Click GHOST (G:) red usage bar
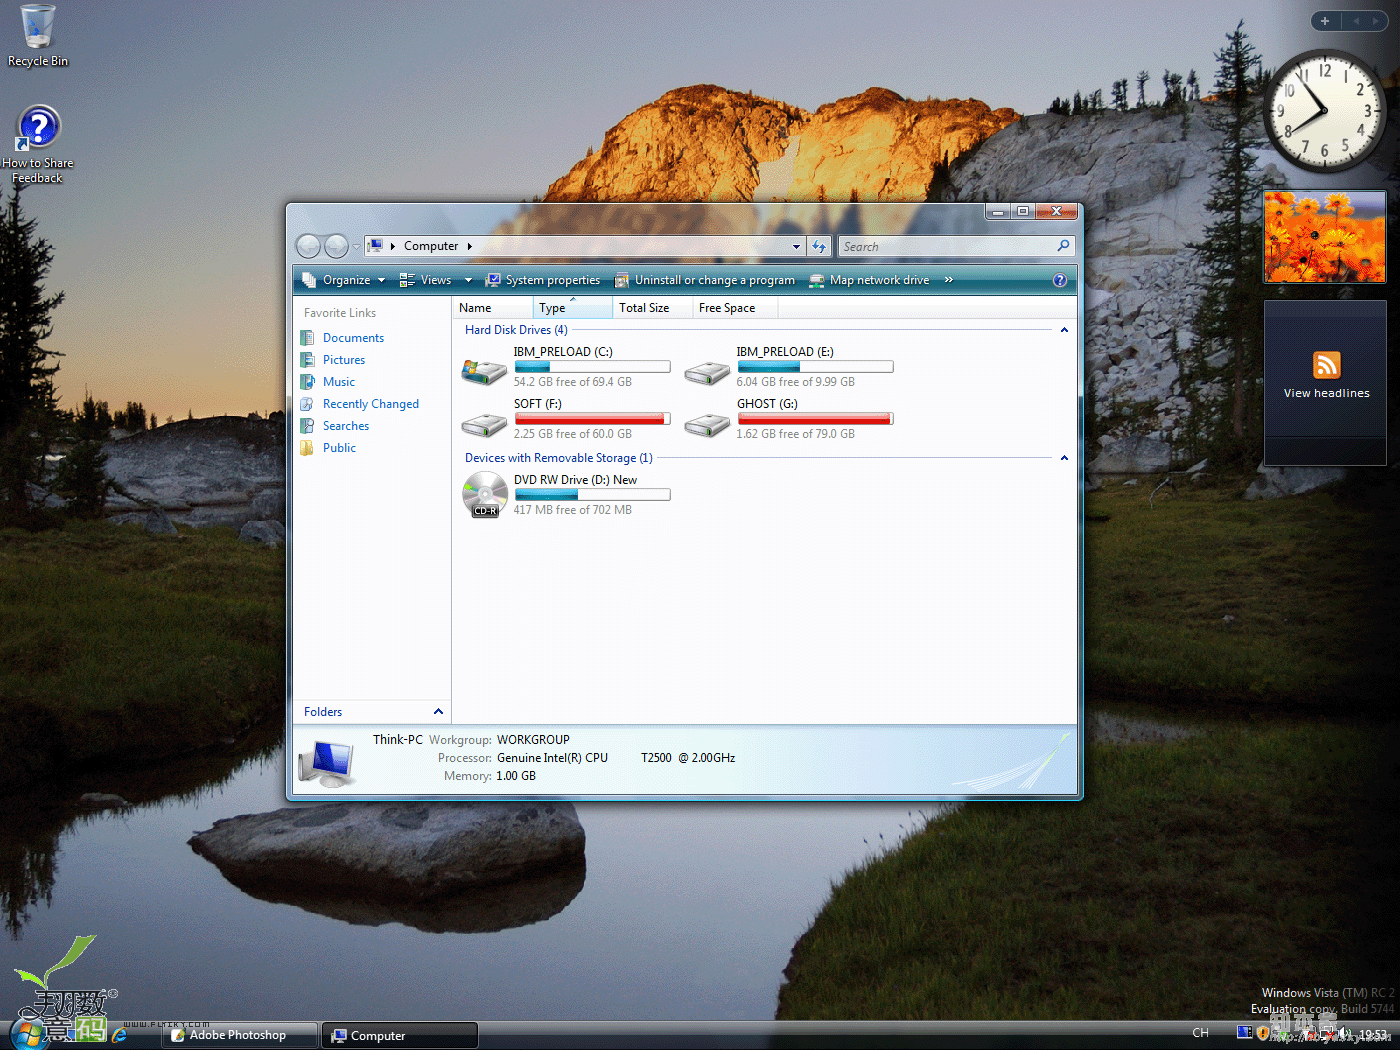Image resolution: width=1400 pixels, height=1050 pixels. click(815, 419)
